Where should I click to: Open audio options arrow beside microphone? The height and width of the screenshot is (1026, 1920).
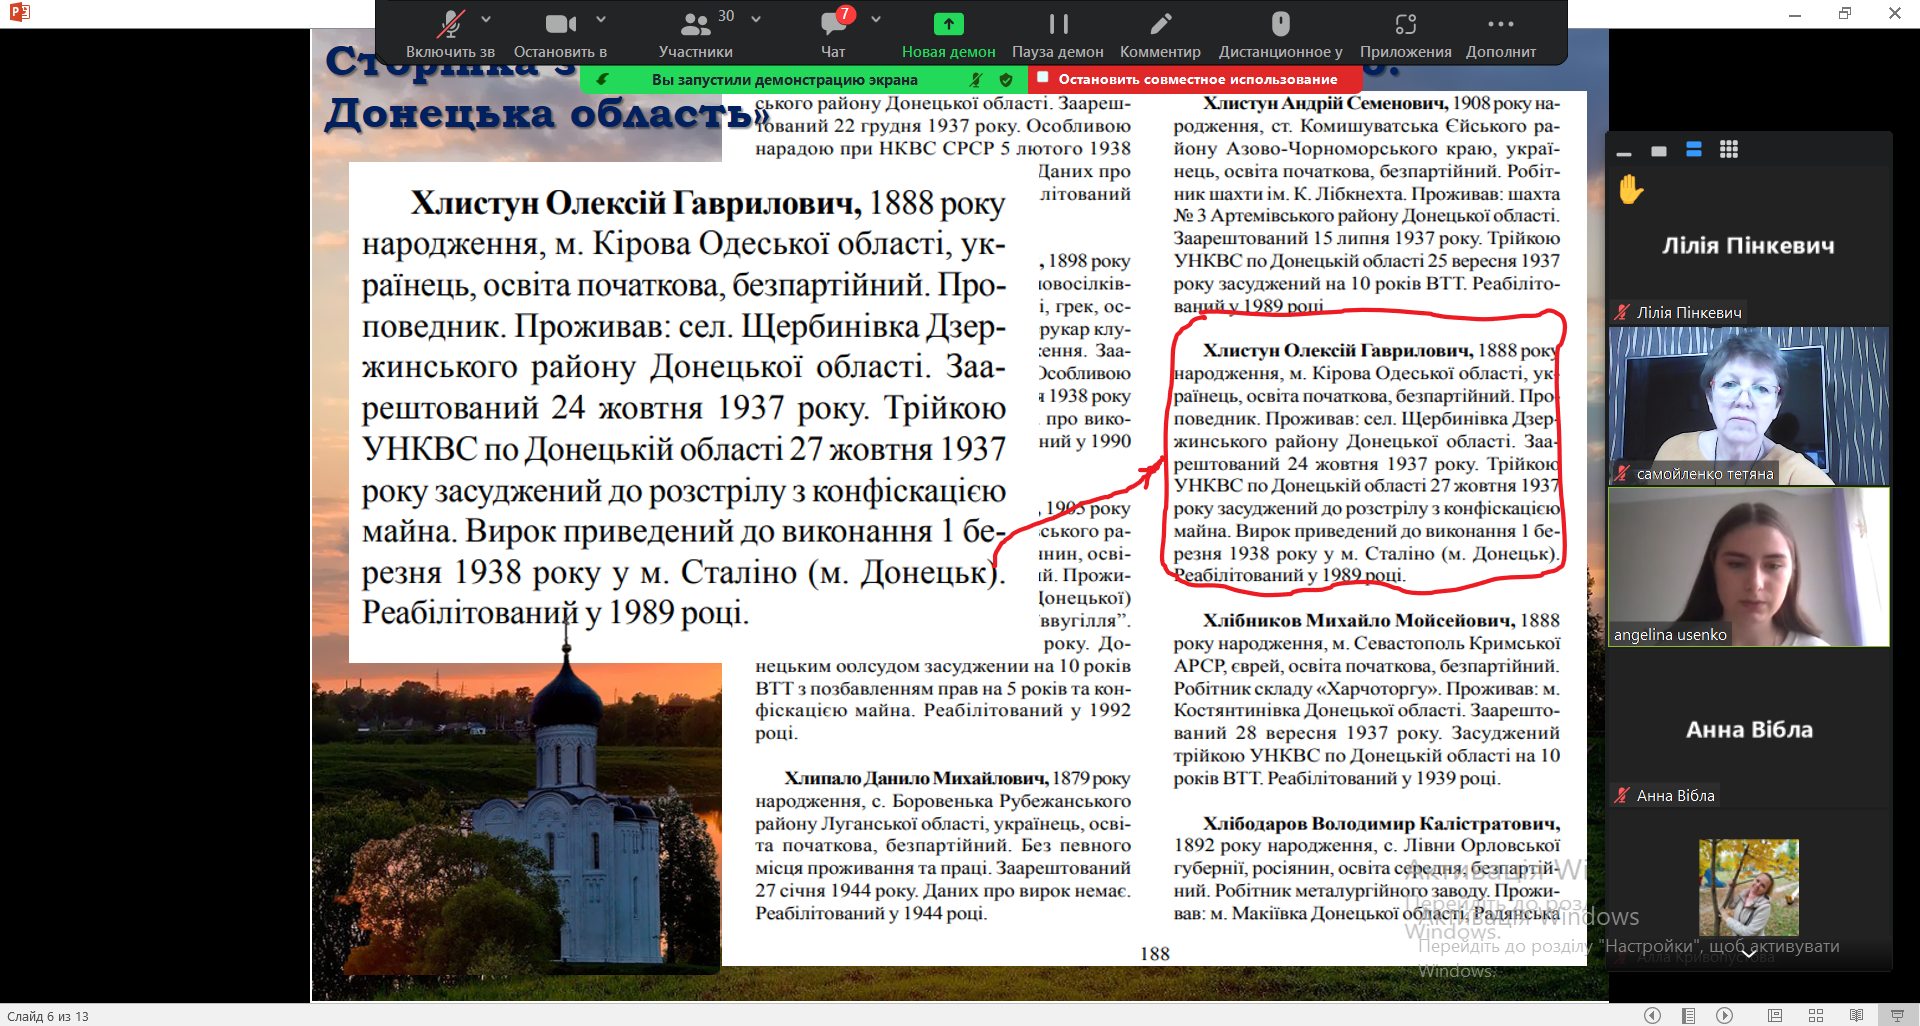486,19
